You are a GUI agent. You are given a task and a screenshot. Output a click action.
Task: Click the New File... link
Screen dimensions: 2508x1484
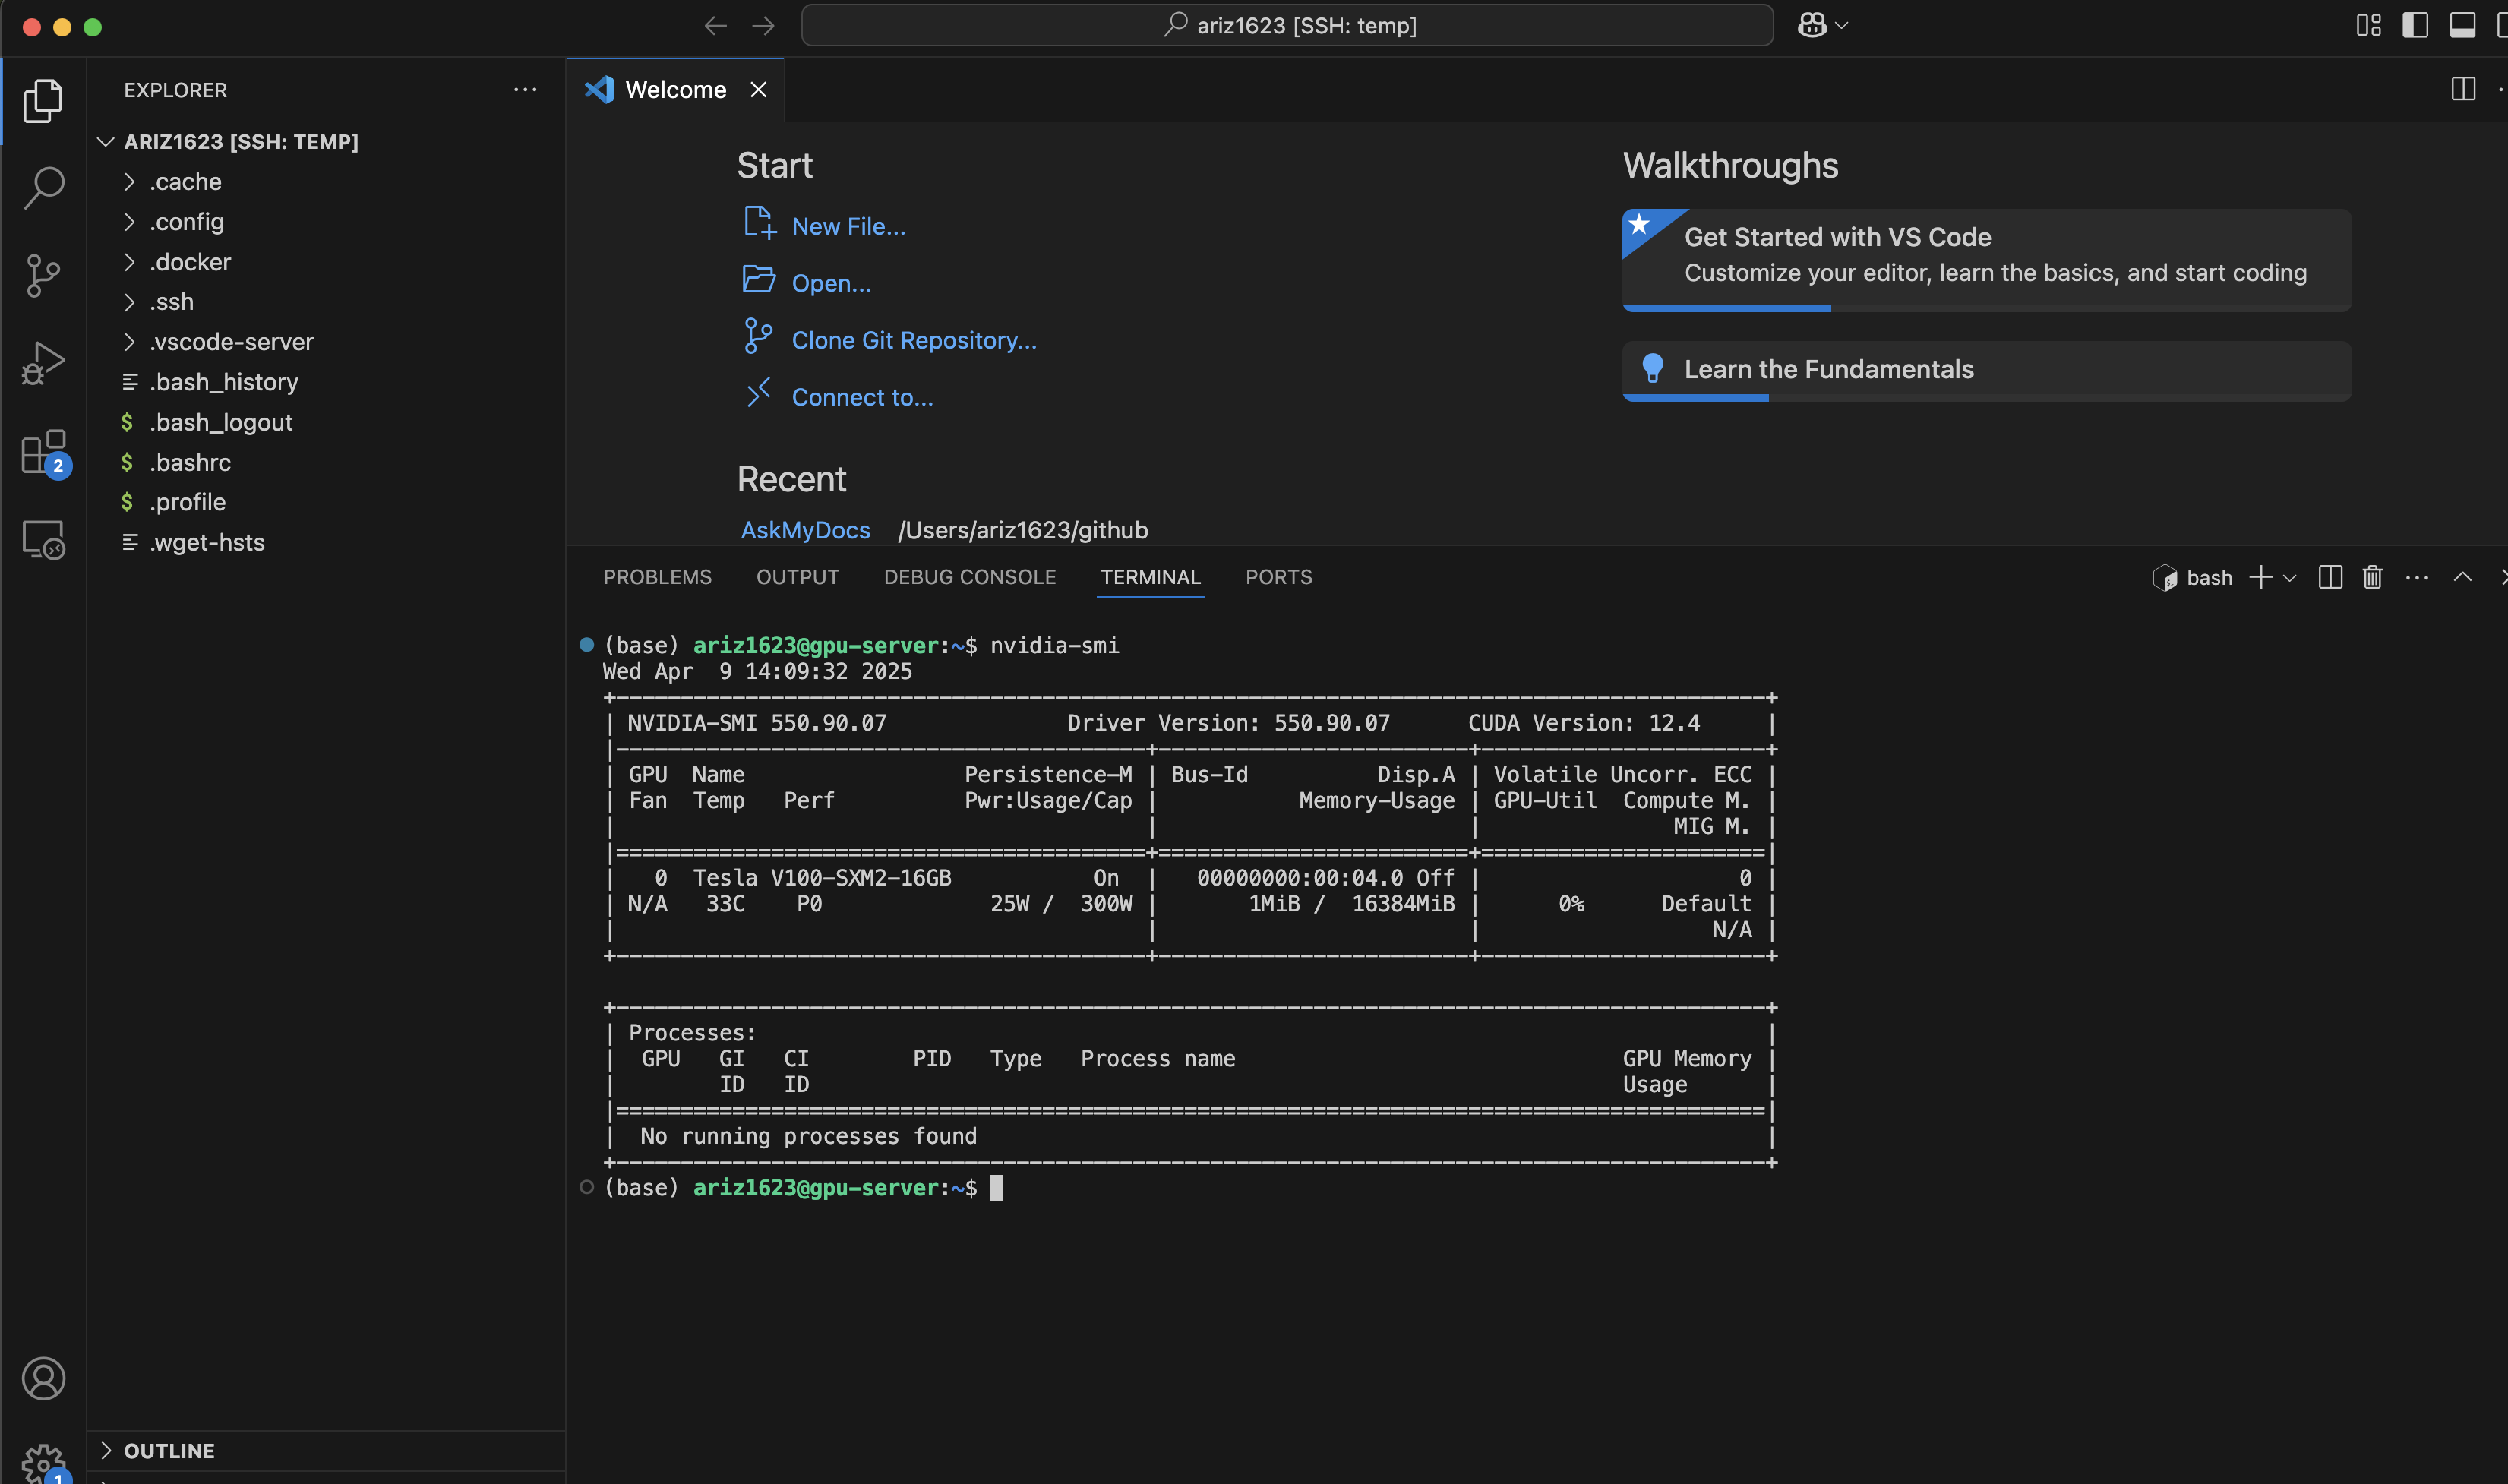pos(848,227)
